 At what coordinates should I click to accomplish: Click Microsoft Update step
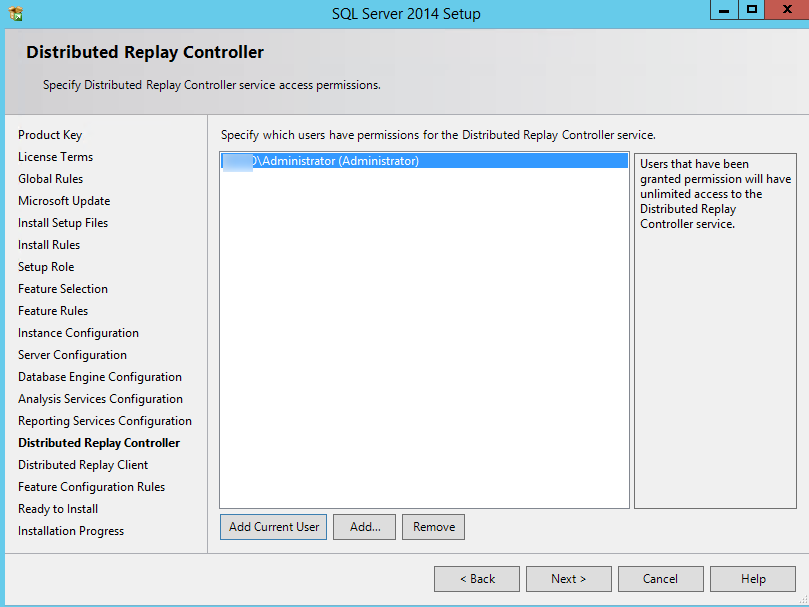[x=64, y=201]
